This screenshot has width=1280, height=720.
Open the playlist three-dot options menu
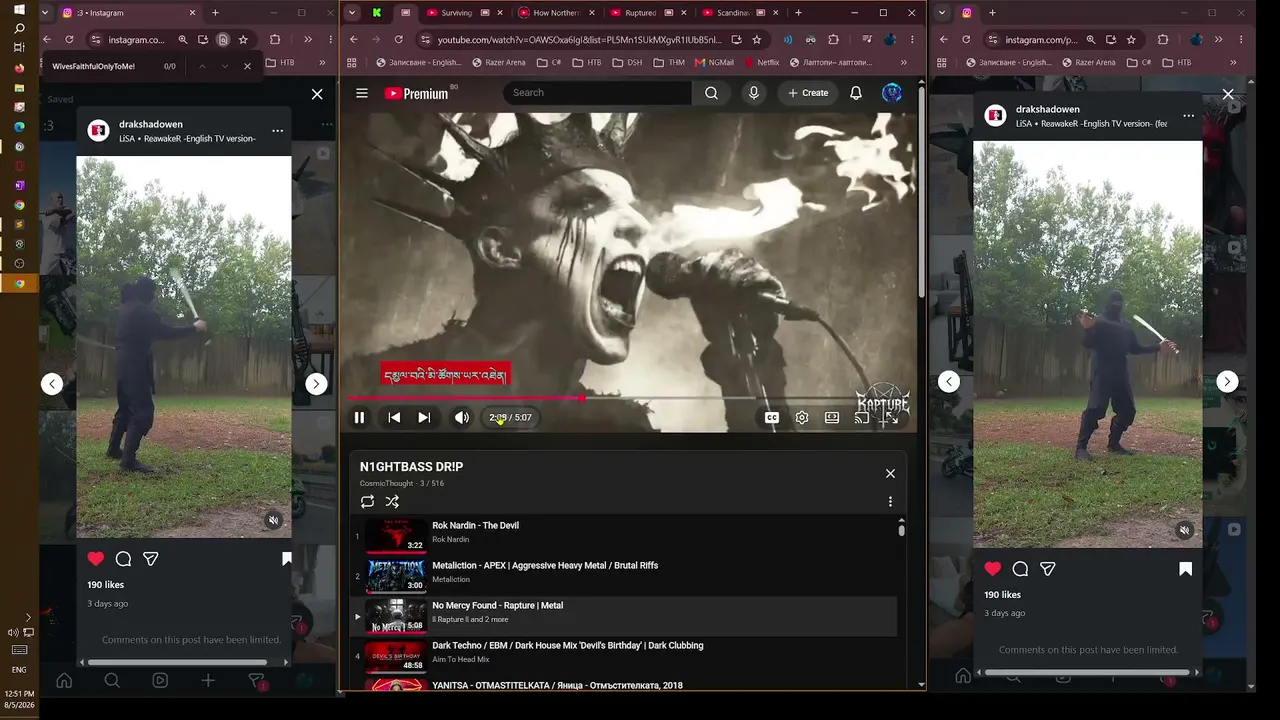click(x=890, y=502)
